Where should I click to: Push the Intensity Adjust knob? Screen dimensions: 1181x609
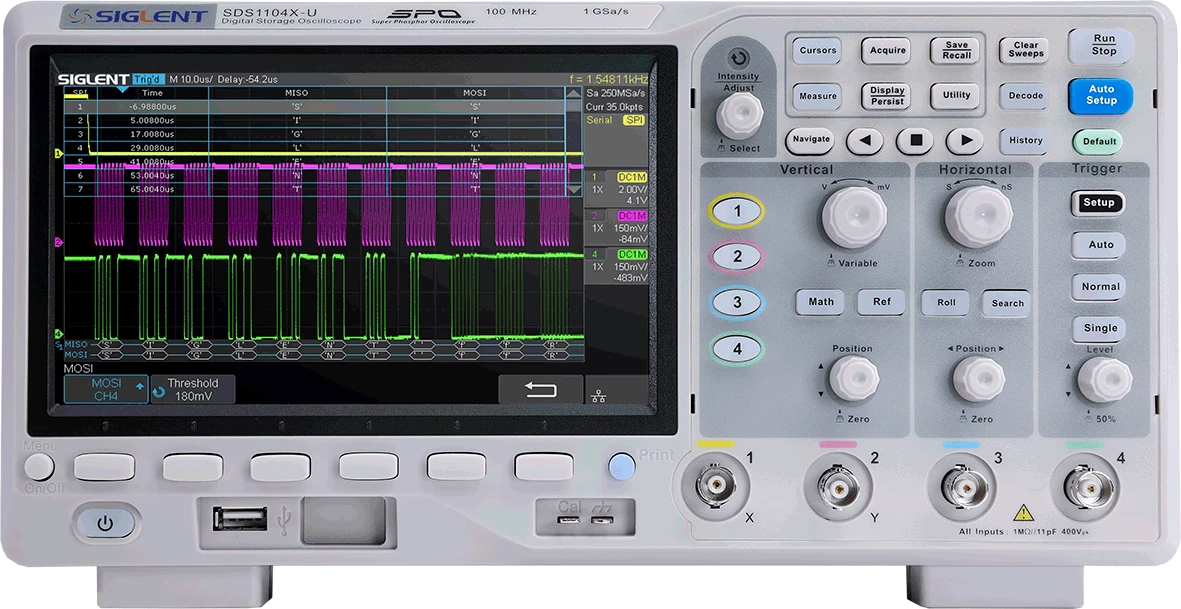pyautogui.click(x=740, y=115)
